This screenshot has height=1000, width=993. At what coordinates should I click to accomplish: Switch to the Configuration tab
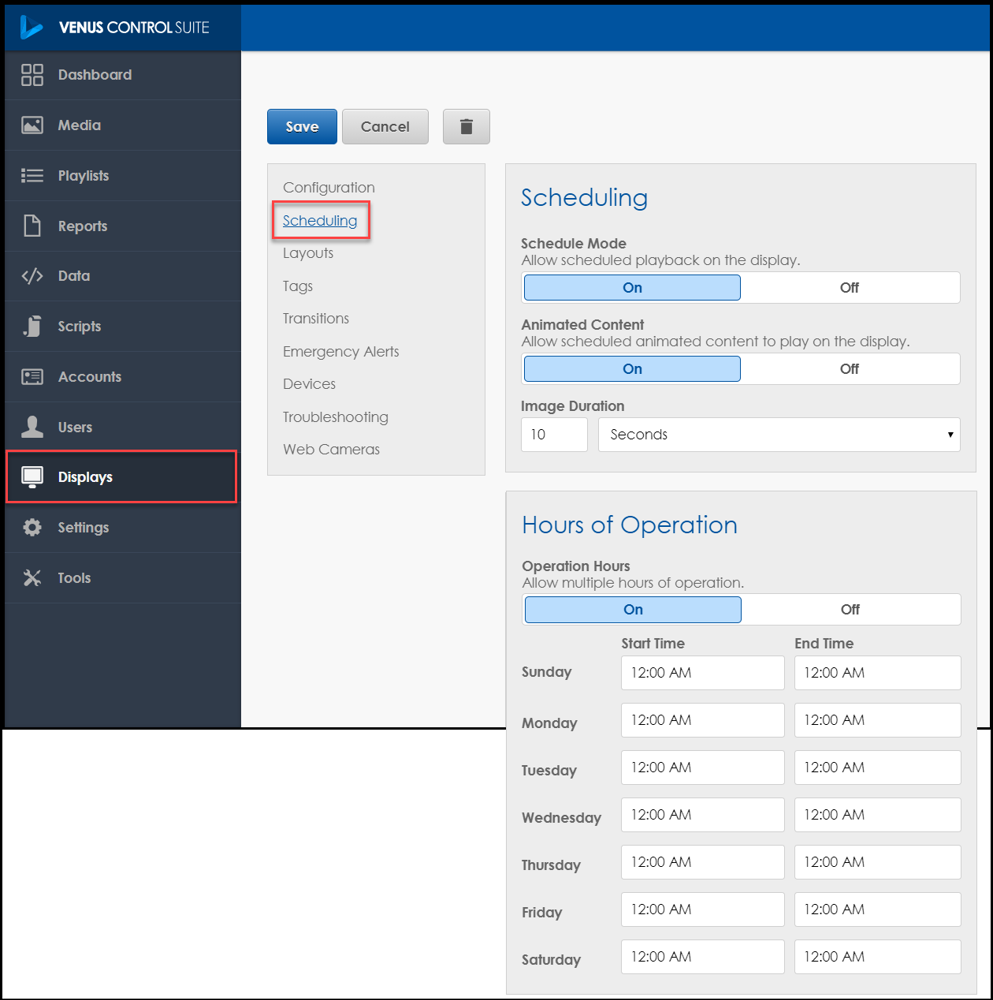[327, 187]
